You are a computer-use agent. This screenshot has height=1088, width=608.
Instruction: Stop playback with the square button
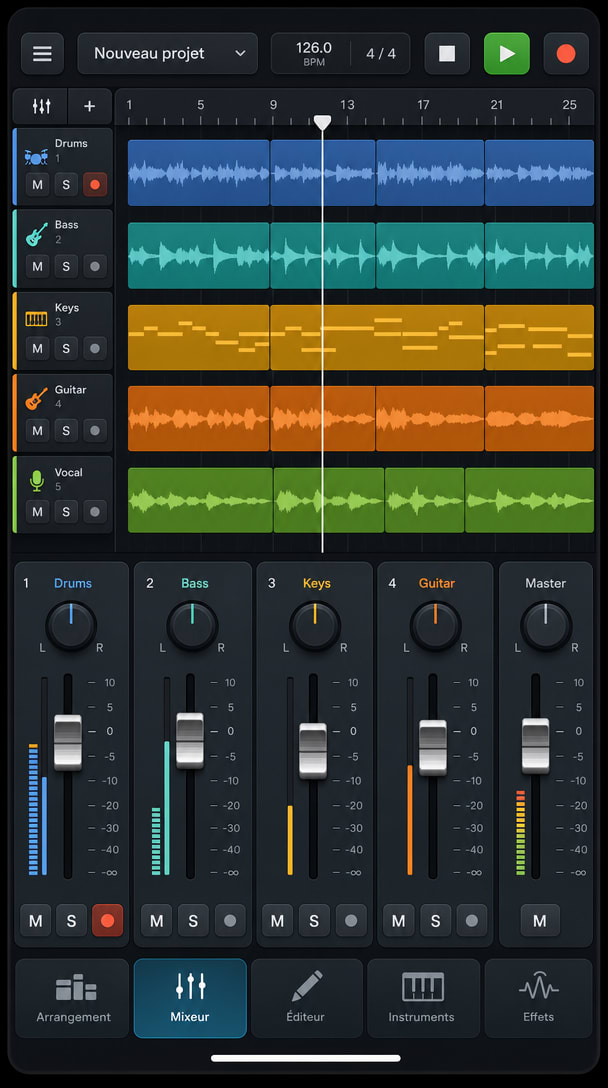pyautogui.click(x=447, y=53)
